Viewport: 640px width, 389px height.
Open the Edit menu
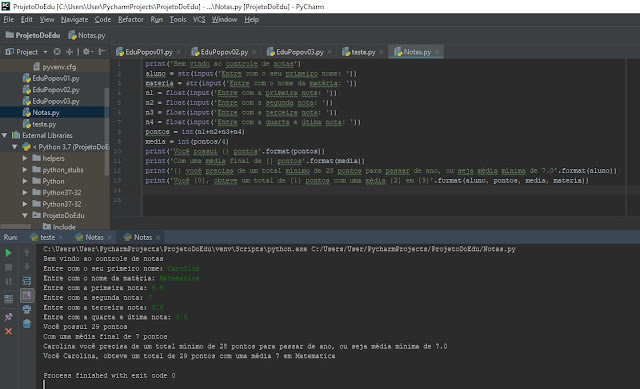(27, 20)
